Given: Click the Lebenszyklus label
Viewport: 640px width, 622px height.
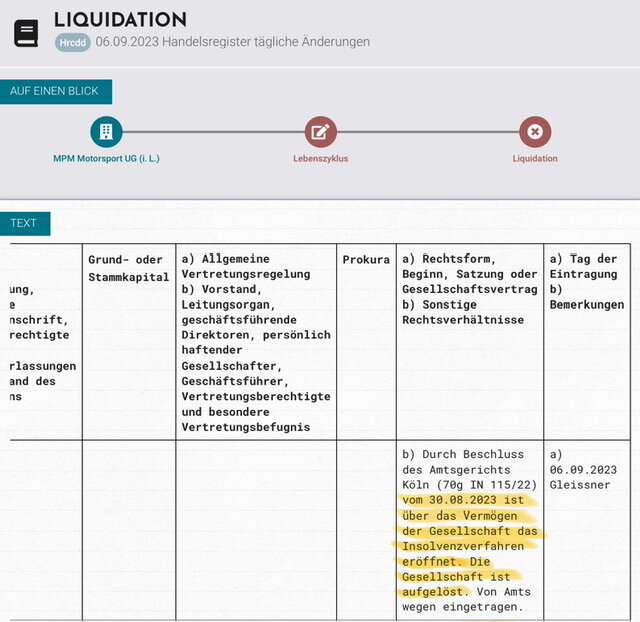Looking at the screenshot, I should [x=320, y=158].
